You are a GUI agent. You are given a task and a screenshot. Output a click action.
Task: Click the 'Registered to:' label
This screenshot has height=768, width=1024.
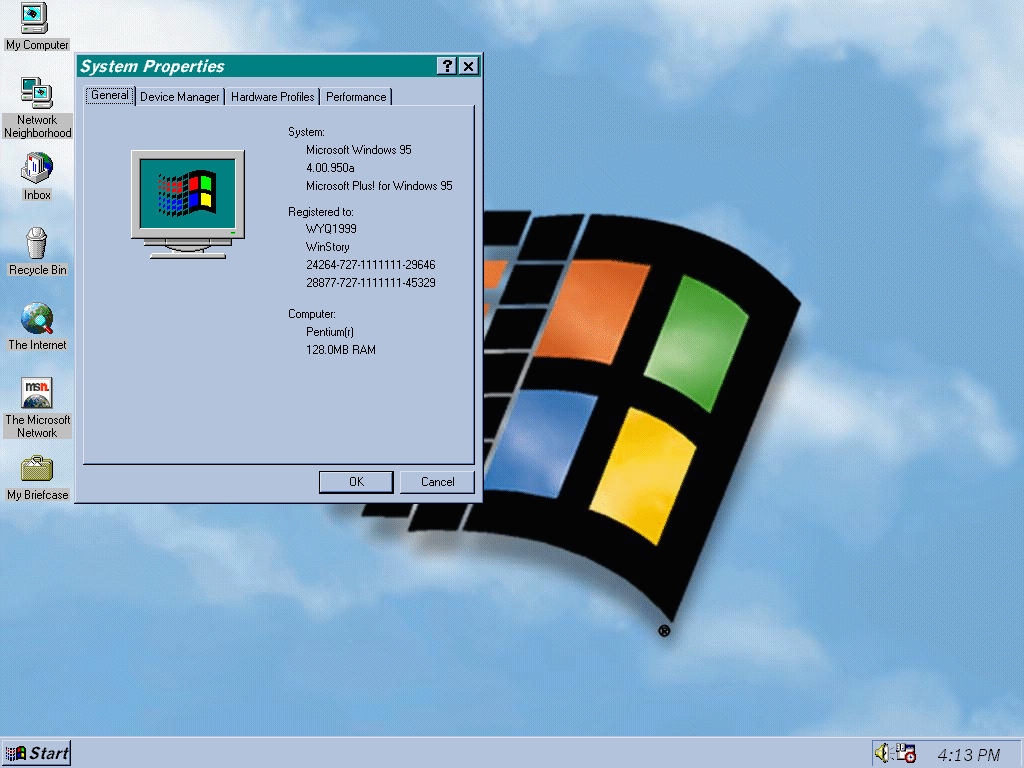point(320,212)
